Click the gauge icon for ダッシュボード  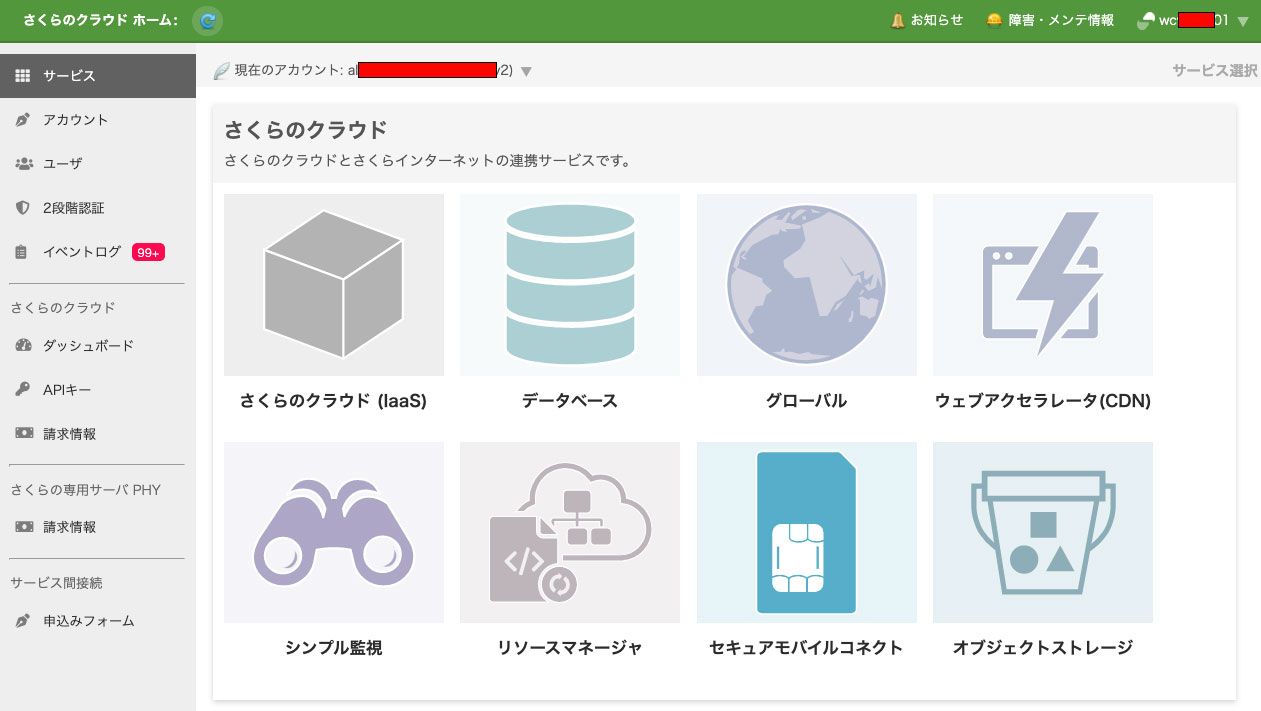coord(24,346)
